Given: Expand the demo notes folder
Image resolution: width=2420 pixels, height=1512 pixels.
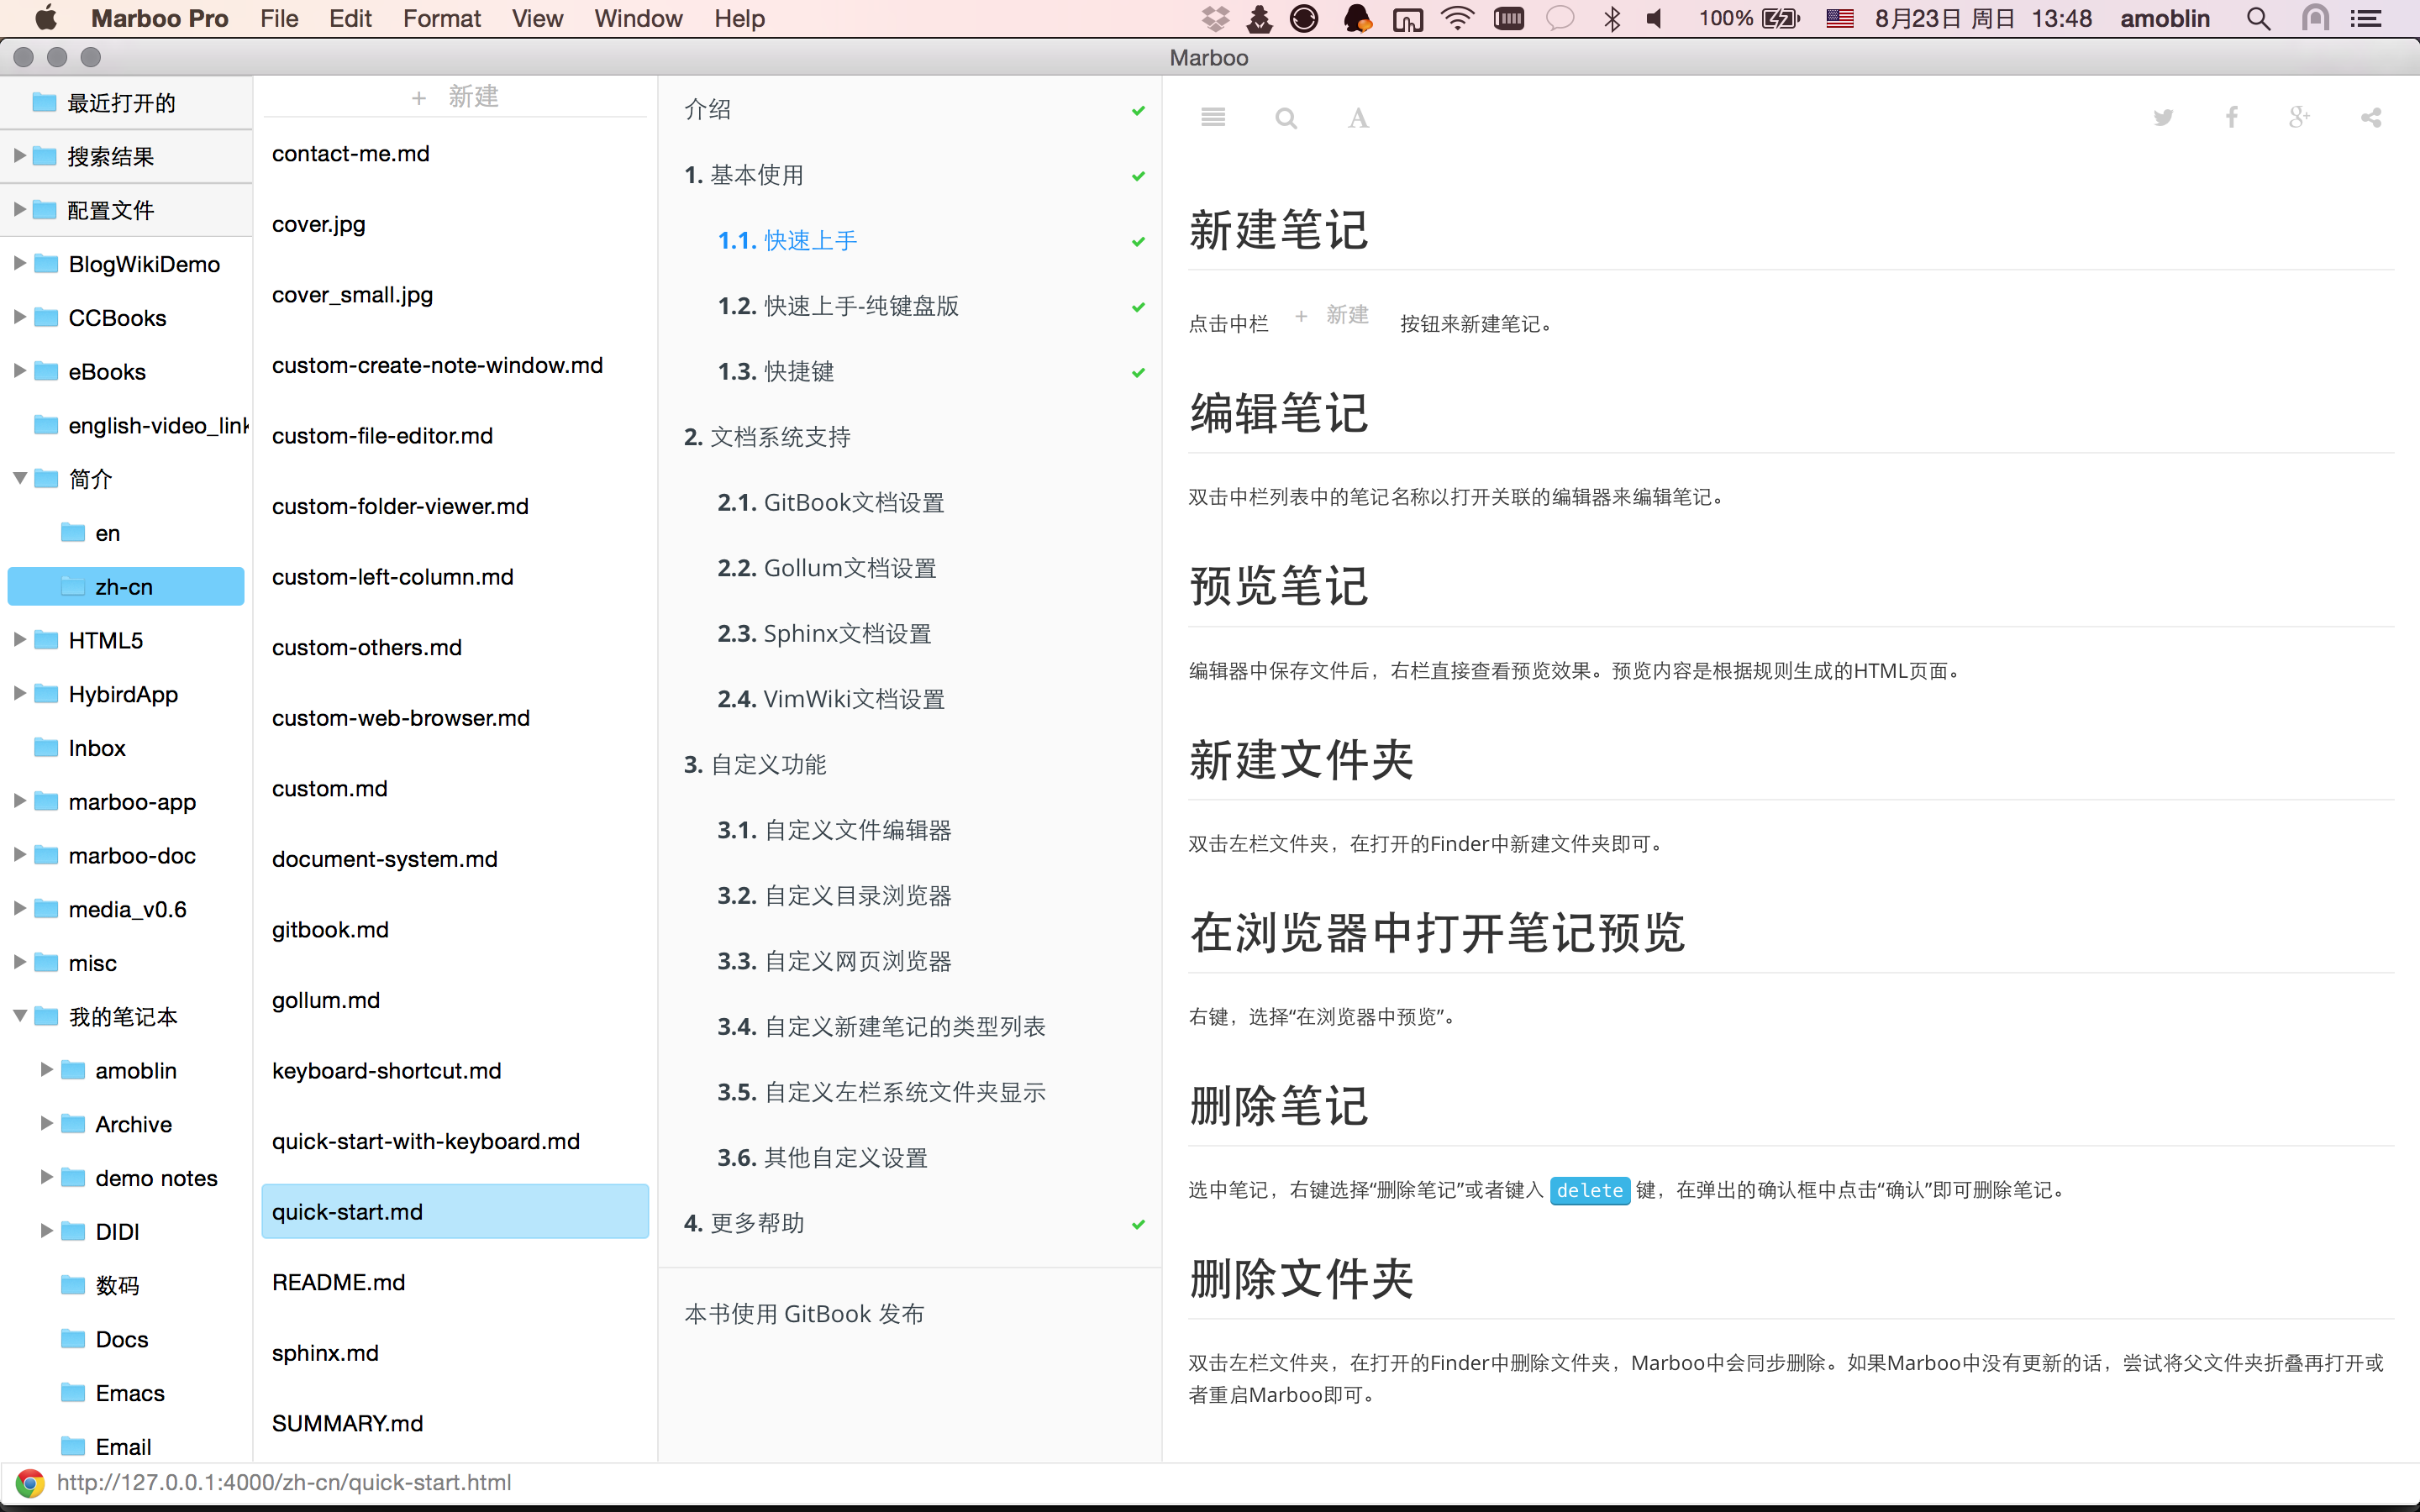Looking at the screenshot, I should [46, 1177].
